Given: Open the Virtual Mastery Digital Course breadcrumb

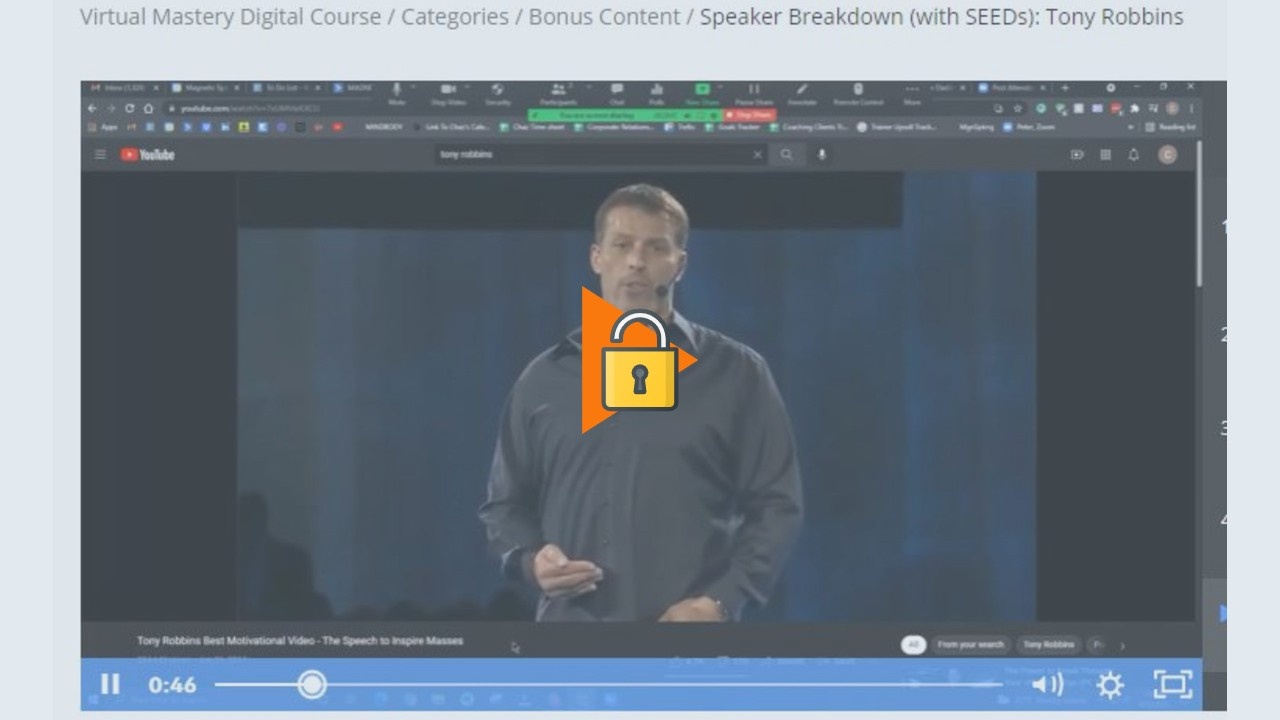Looking at the screenshot, I should click(x=230, y=17).
